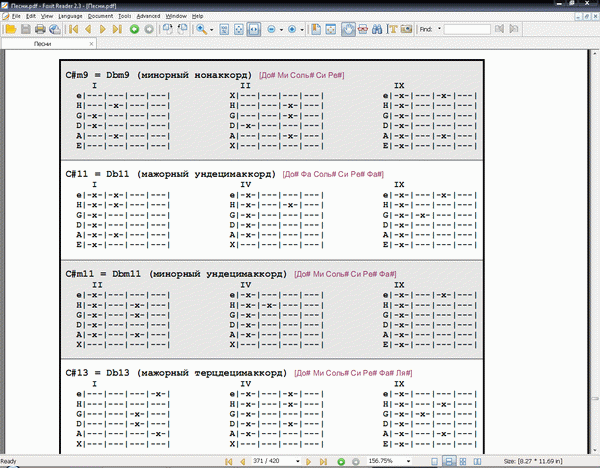Click the Find text input field
600x468 pixels.
coord(466,30)
